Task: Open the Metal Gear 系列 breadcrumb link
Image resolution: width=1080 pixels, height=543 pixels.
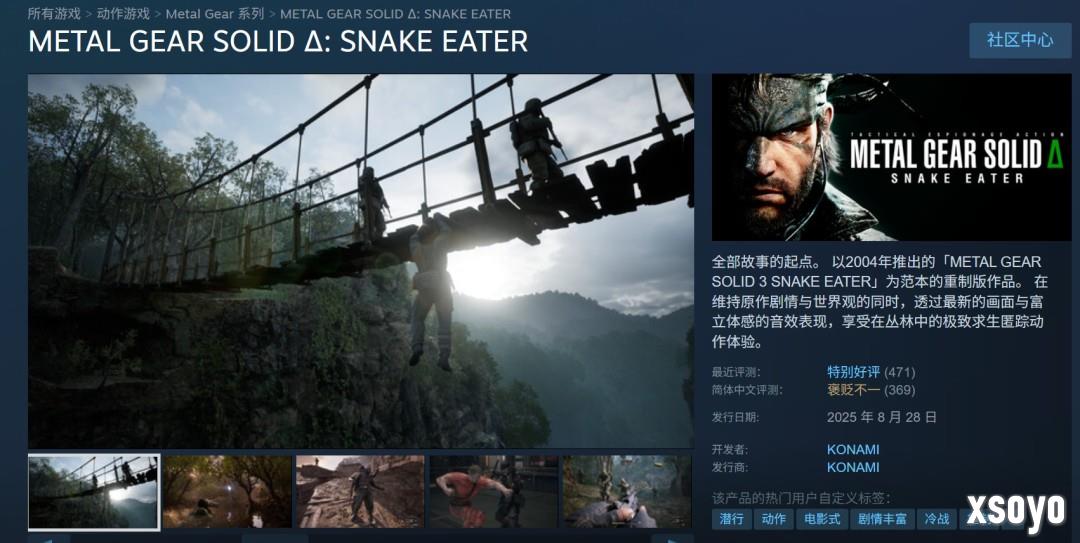Action: tap(215, 14)
